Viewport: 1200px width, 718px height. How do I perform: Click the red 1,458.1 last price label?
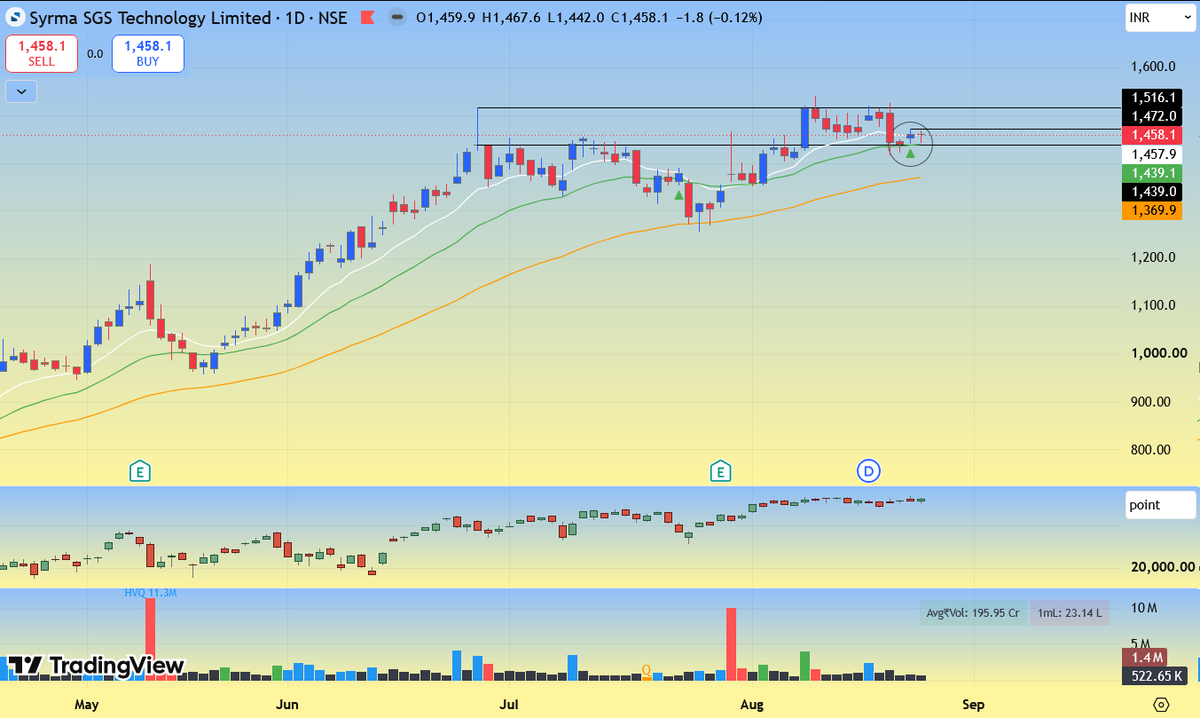1153,135
